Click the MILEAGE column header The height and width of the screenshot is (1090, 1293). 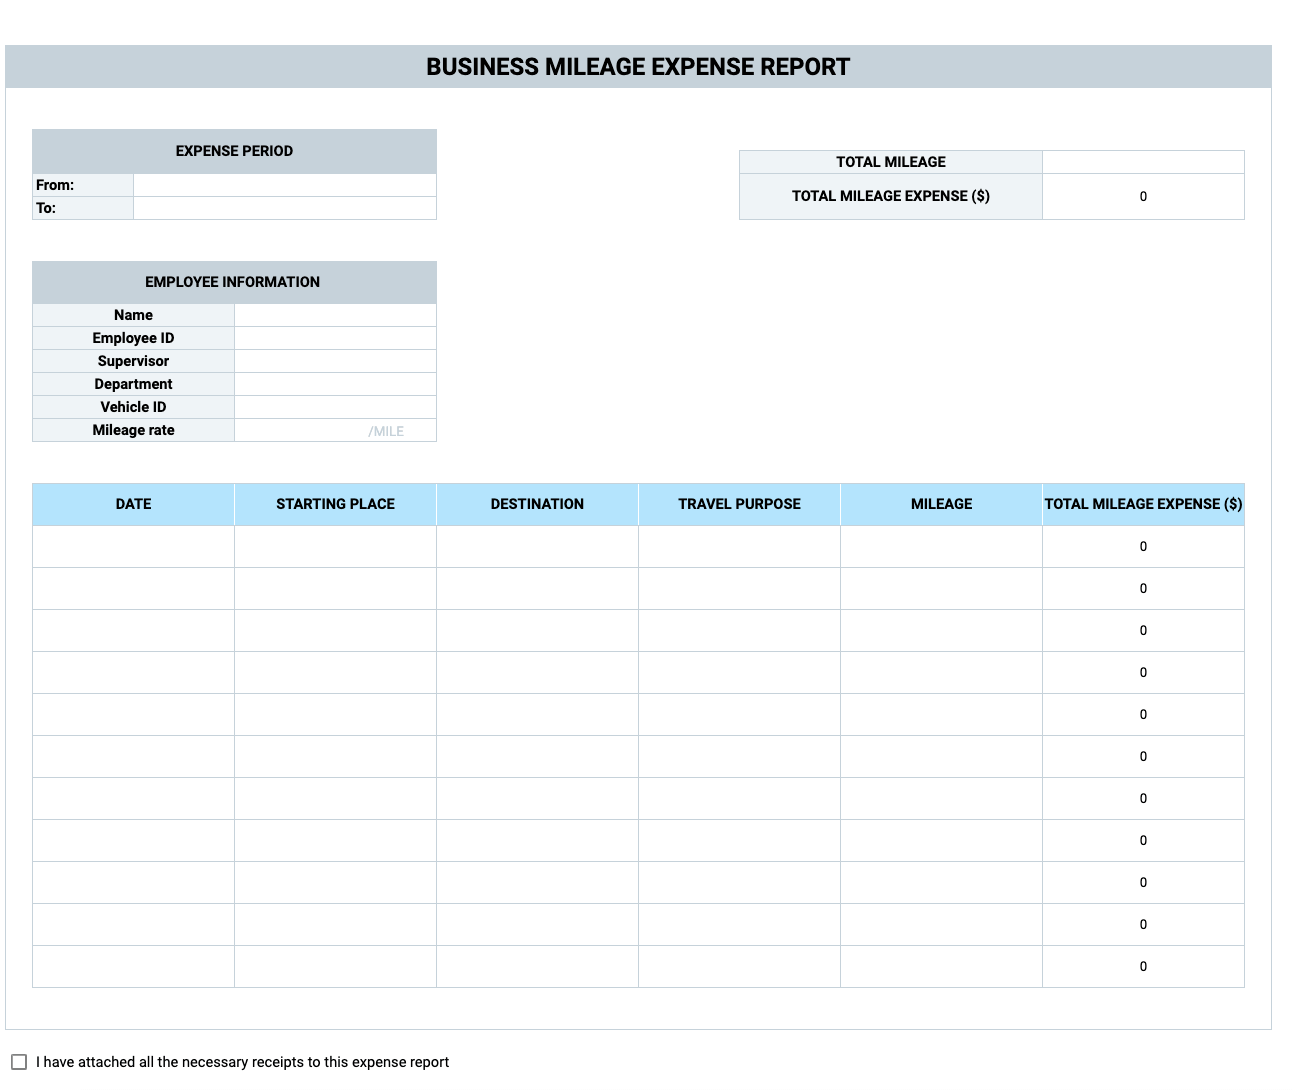coord(941,503)
